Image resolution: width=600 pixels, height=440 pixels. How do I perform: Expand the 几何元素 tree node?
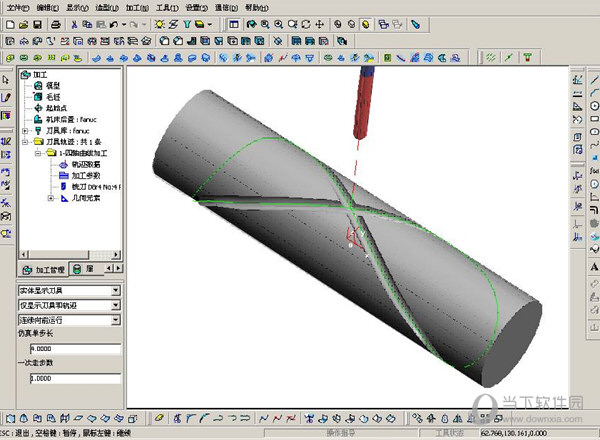click(50, 198)
